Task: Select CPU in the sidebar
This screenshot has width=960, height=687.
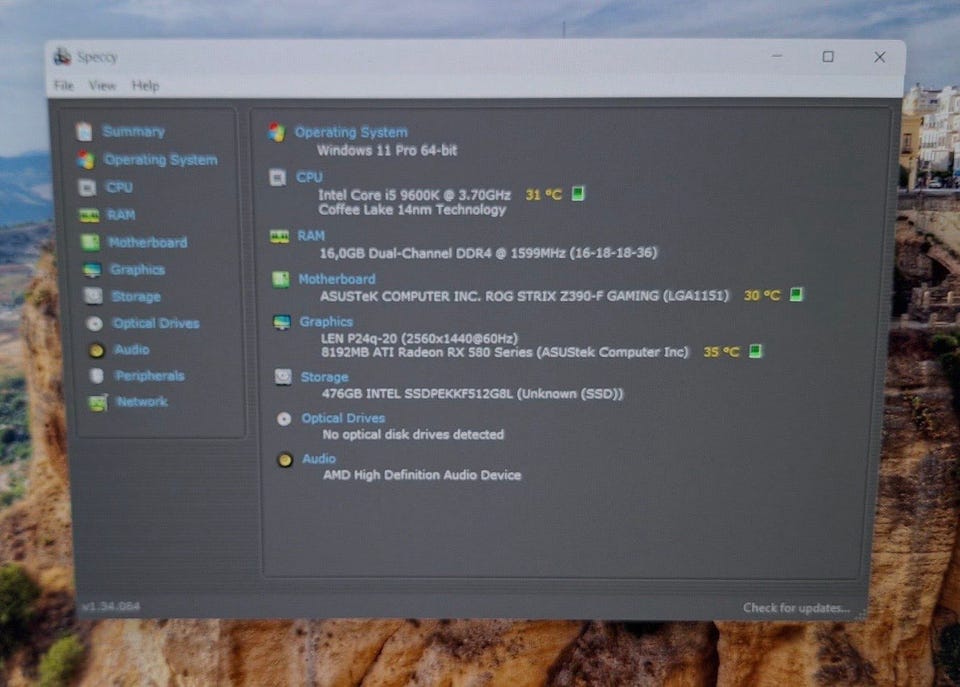Action: point(119,187)
